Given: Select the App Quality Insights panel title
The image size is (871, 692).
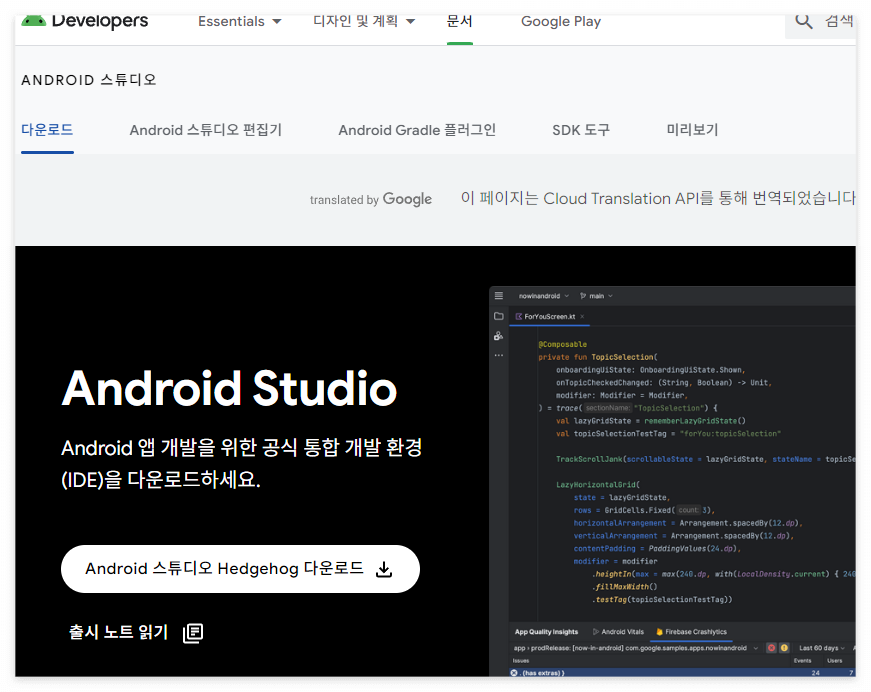Looking at the screenshot, I should (x=546, y=632).
